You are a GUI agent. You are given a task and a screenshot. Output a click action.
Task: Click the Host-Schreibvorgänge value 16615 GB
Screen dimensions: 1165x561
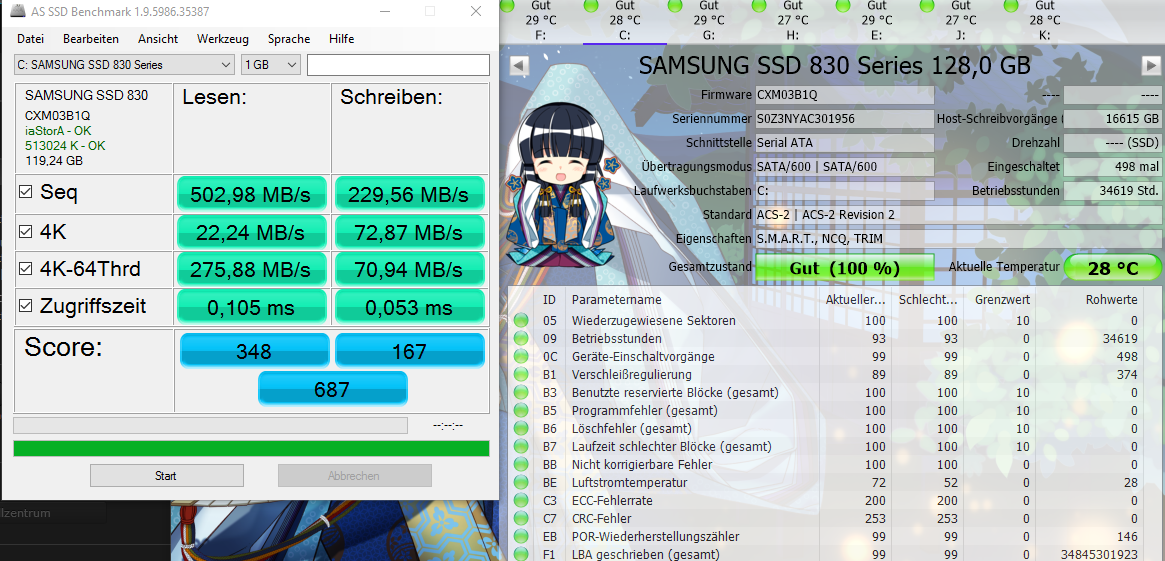1112,119
